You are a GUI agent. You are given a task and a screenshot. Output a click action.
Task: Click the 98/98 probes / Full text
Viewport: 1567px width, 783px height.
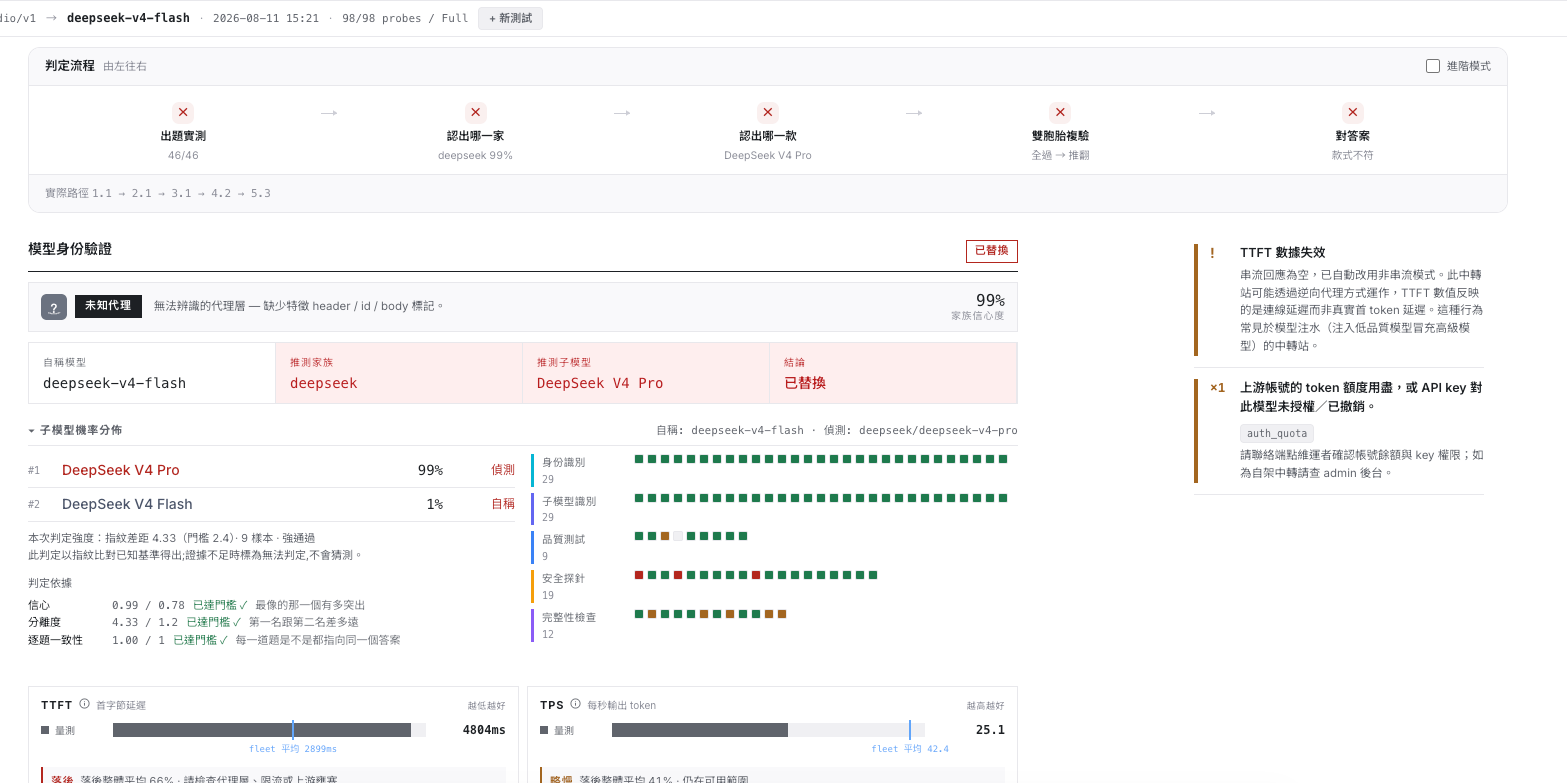pos(405,18)
